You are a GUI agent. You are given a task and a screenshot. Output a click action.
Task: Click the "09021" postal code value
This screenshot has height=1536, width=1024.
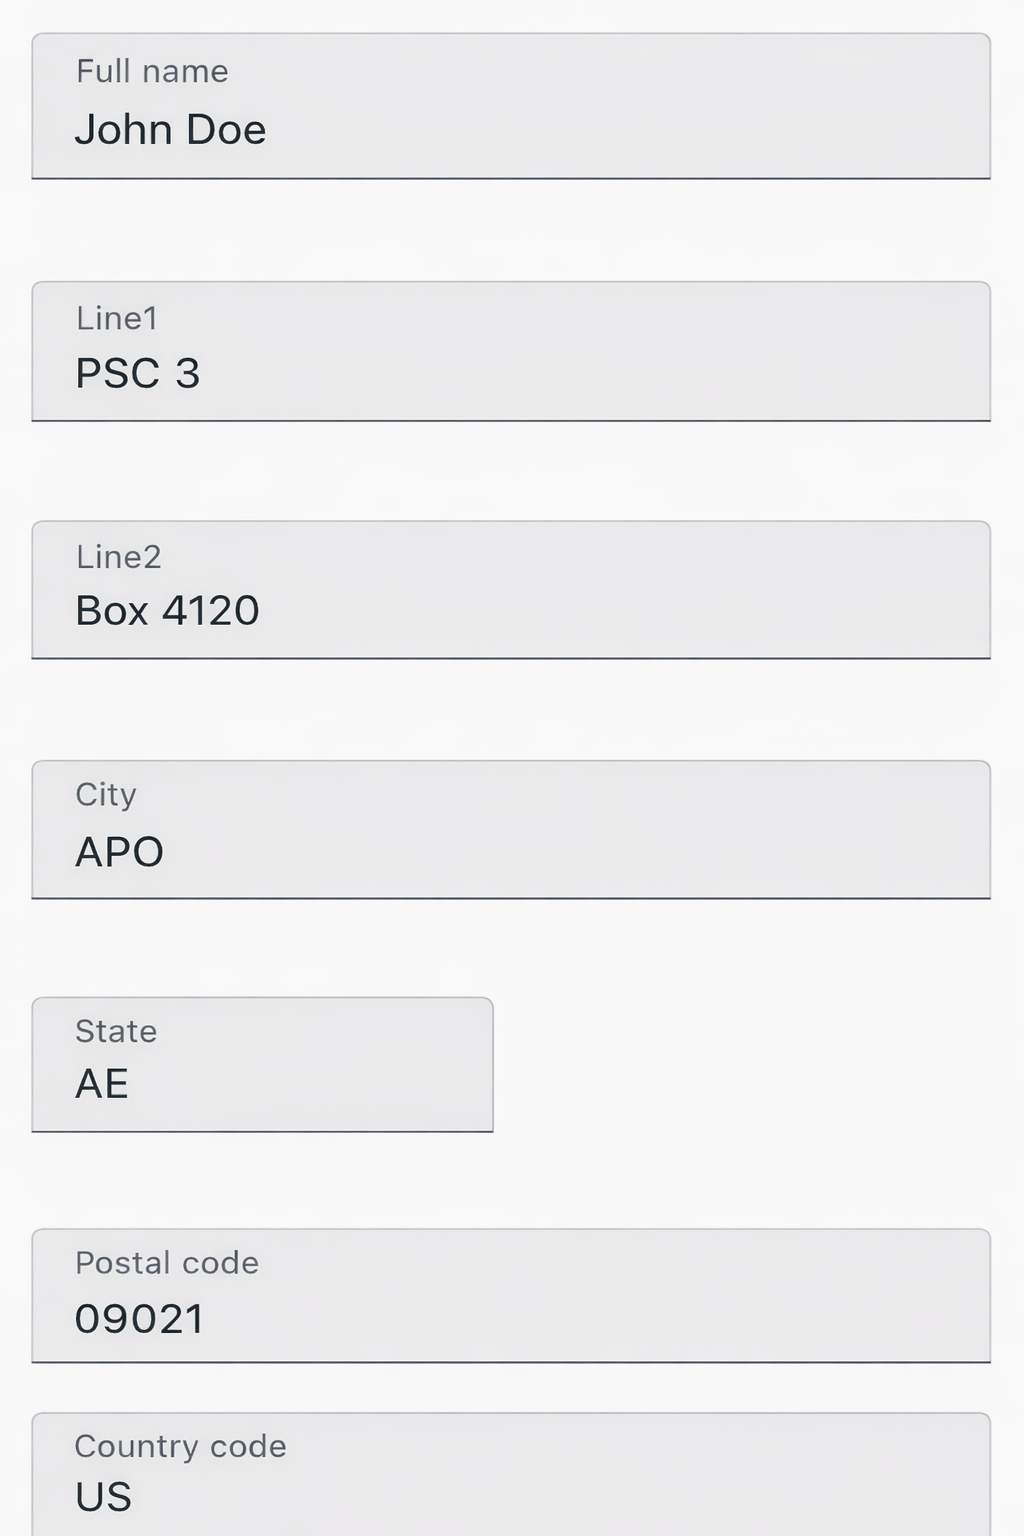point(139,1319)
